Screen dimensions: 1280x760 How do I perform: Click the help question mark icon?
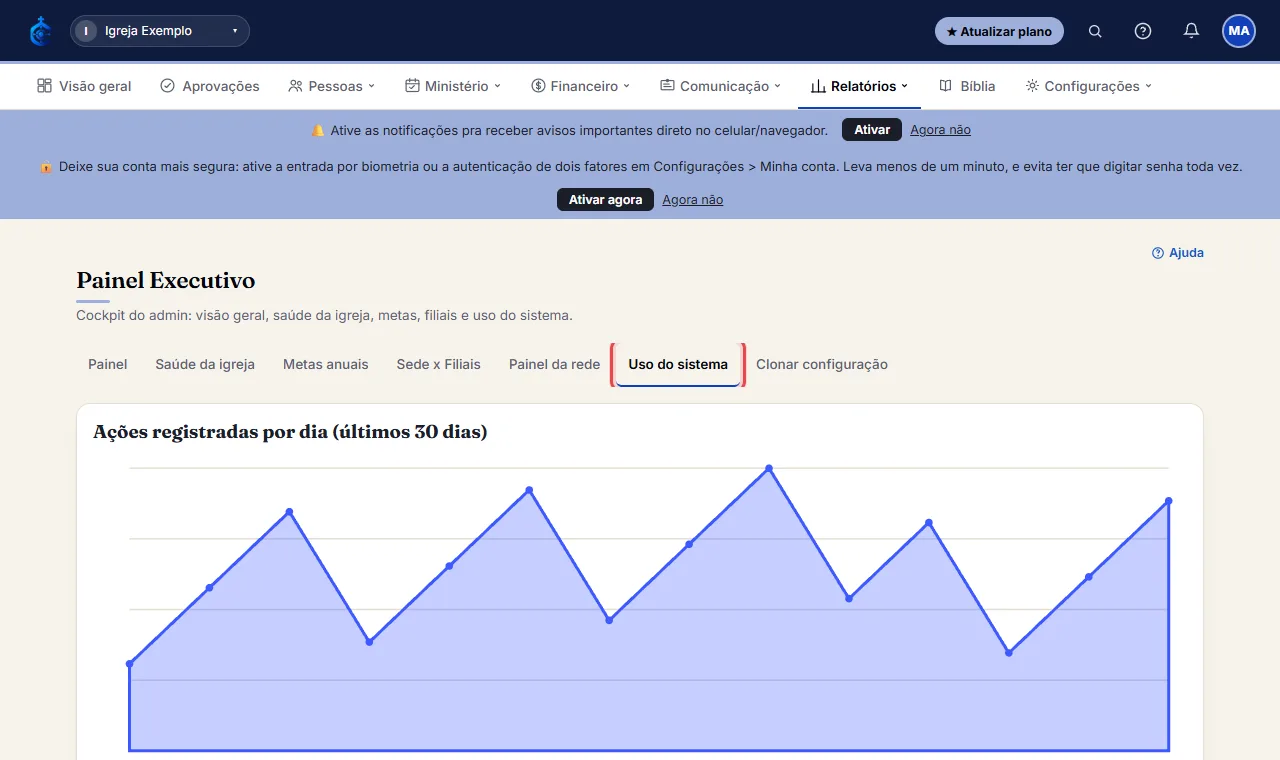point(1143,31)
